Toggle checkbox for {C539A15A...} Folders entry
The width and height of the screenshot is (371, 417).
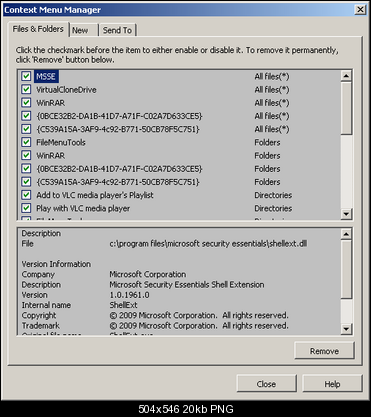(26, 182)
